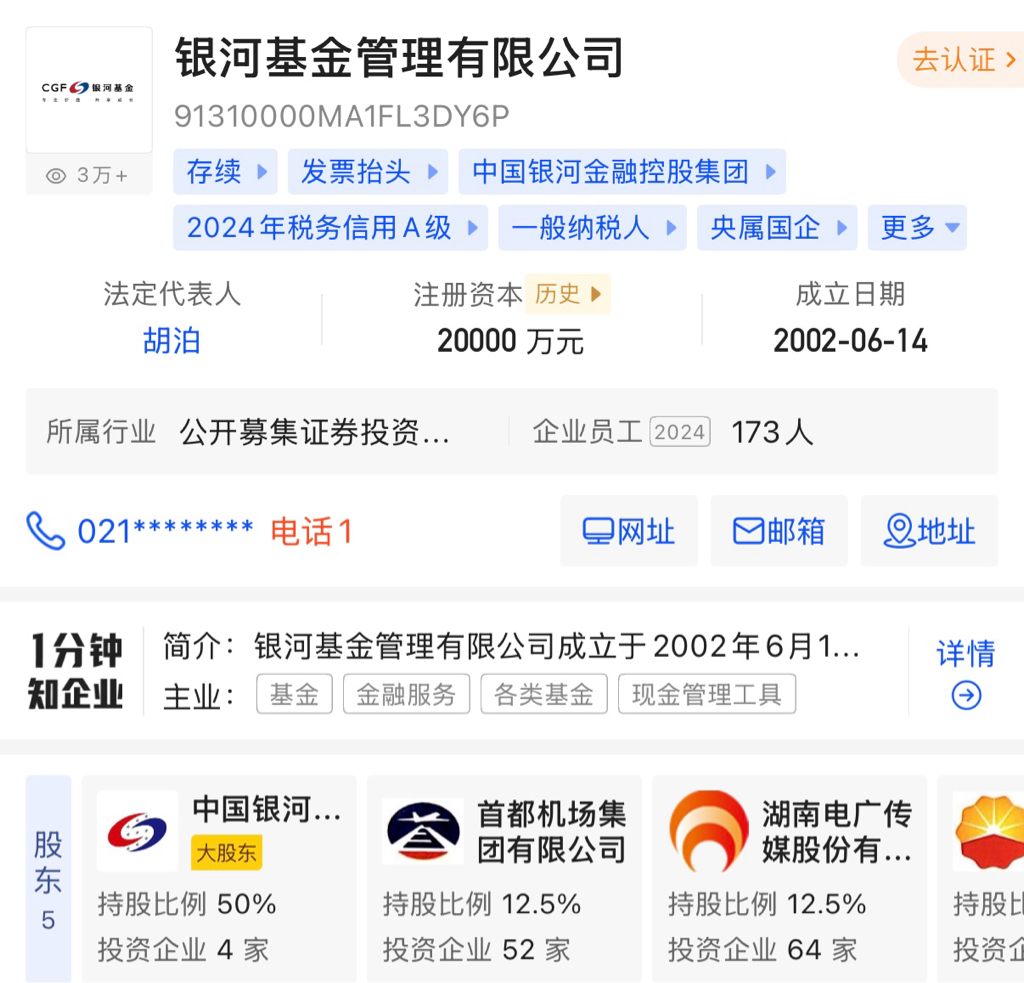Click the 湖南电广传媒 shareholder logo icon
This screenshot has height=983, width=1024.
click(x=708, y=831)
